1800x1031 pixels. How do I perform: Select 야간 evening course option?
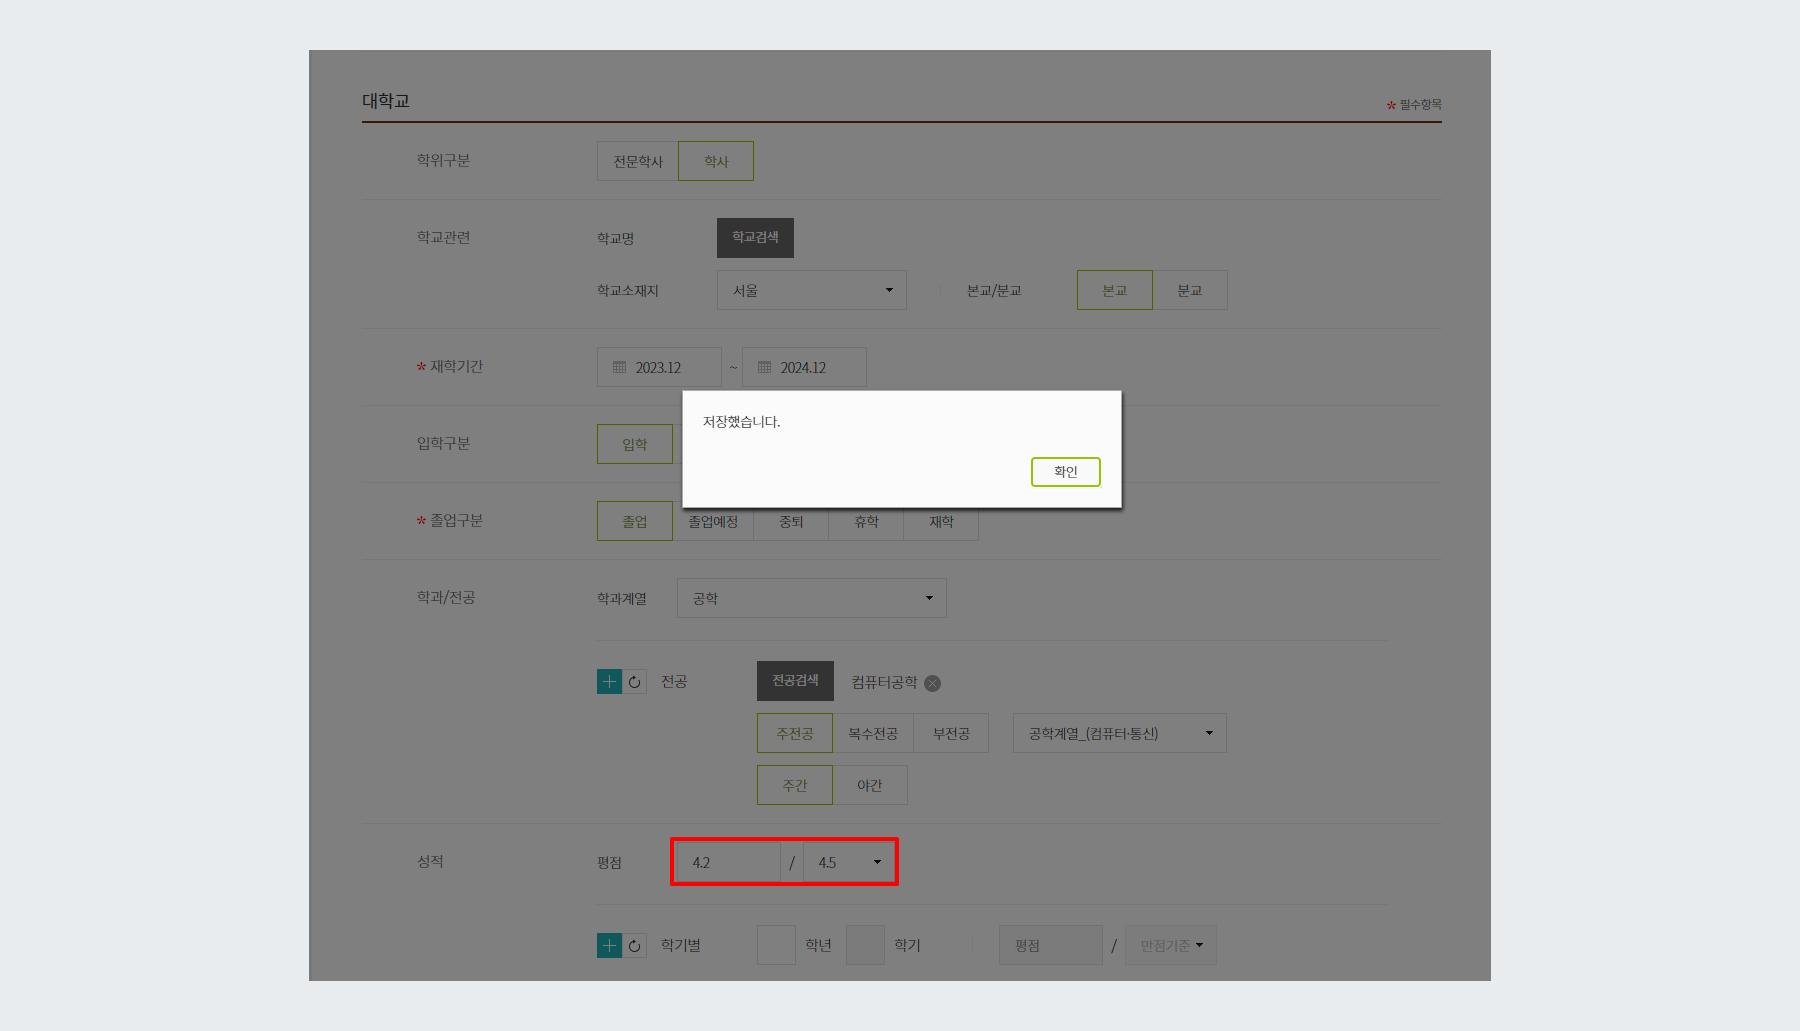tap(870, 785)
